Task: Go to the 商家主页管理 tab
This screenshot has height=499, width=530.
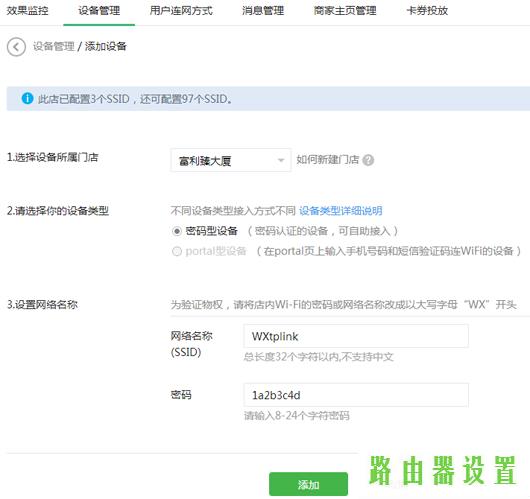Action: 345,10
